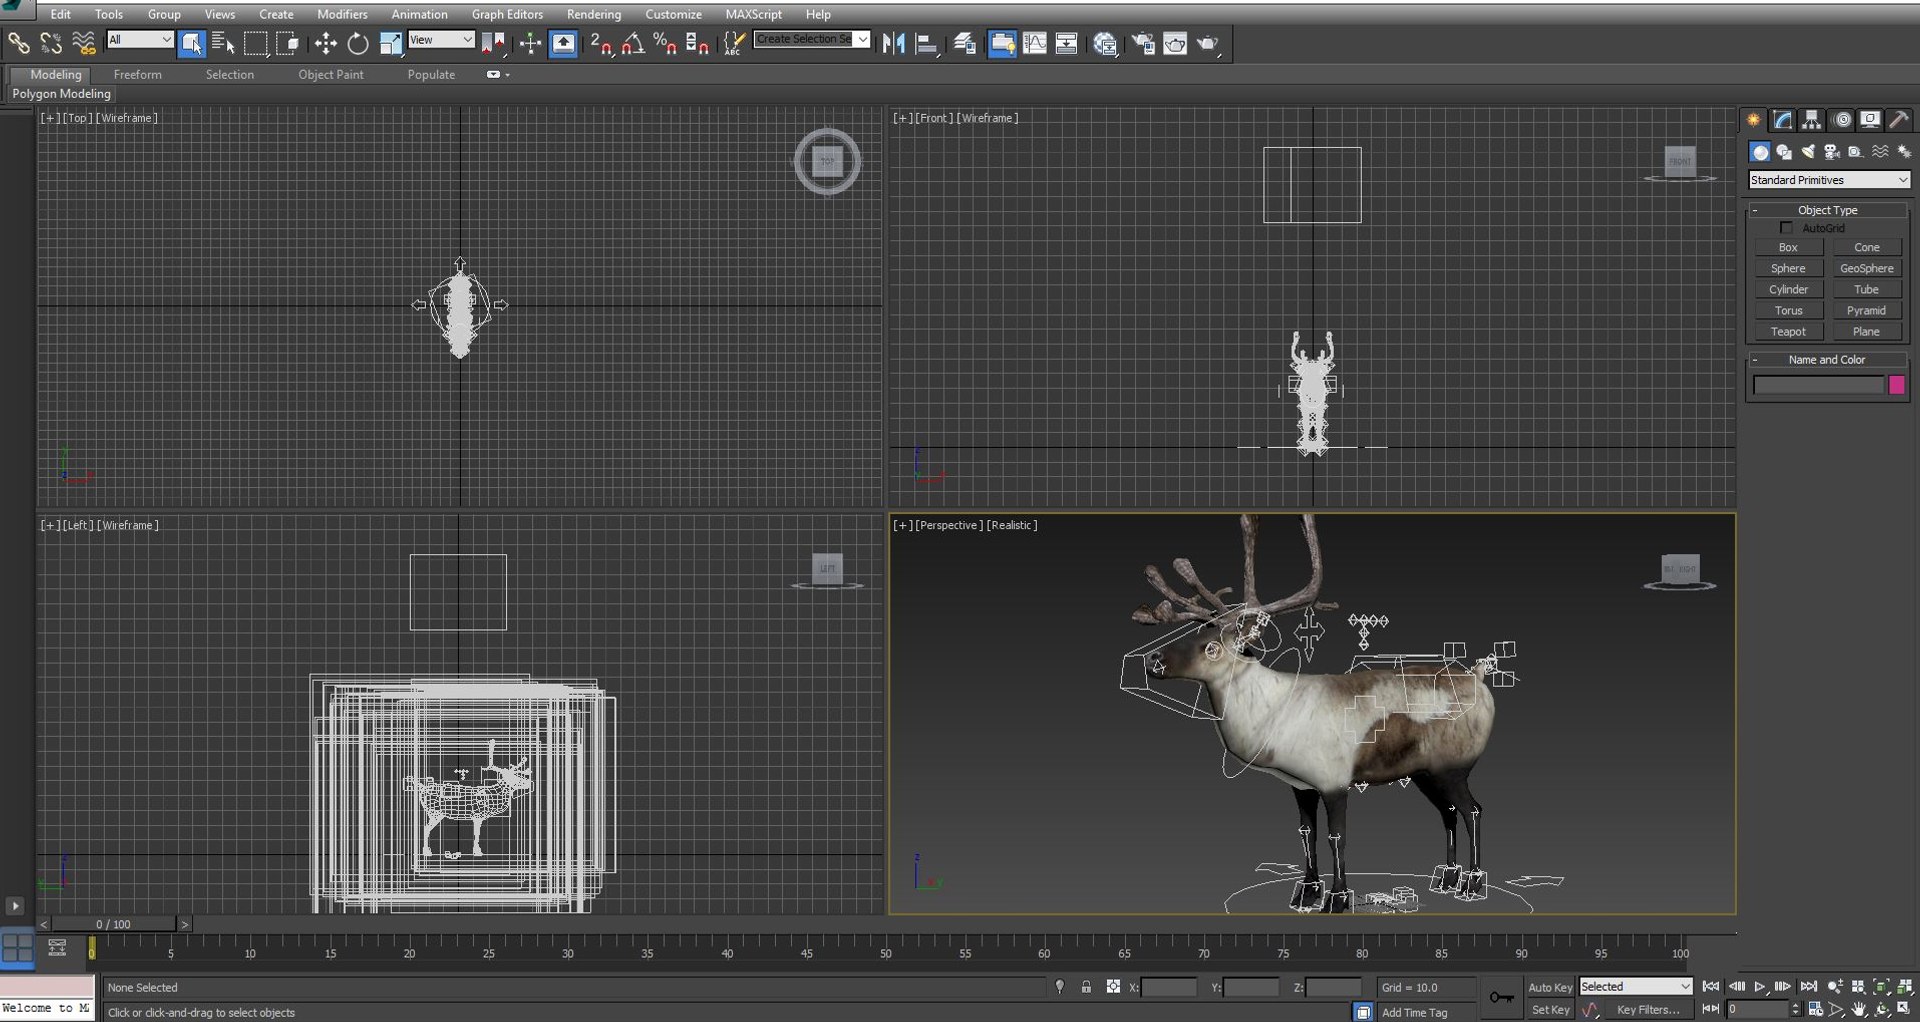Image resolution: width=1920 pixels, height=1022 pixels.
Task: Open the reference coordinate system View dropdown
Action: pos(441,40)
